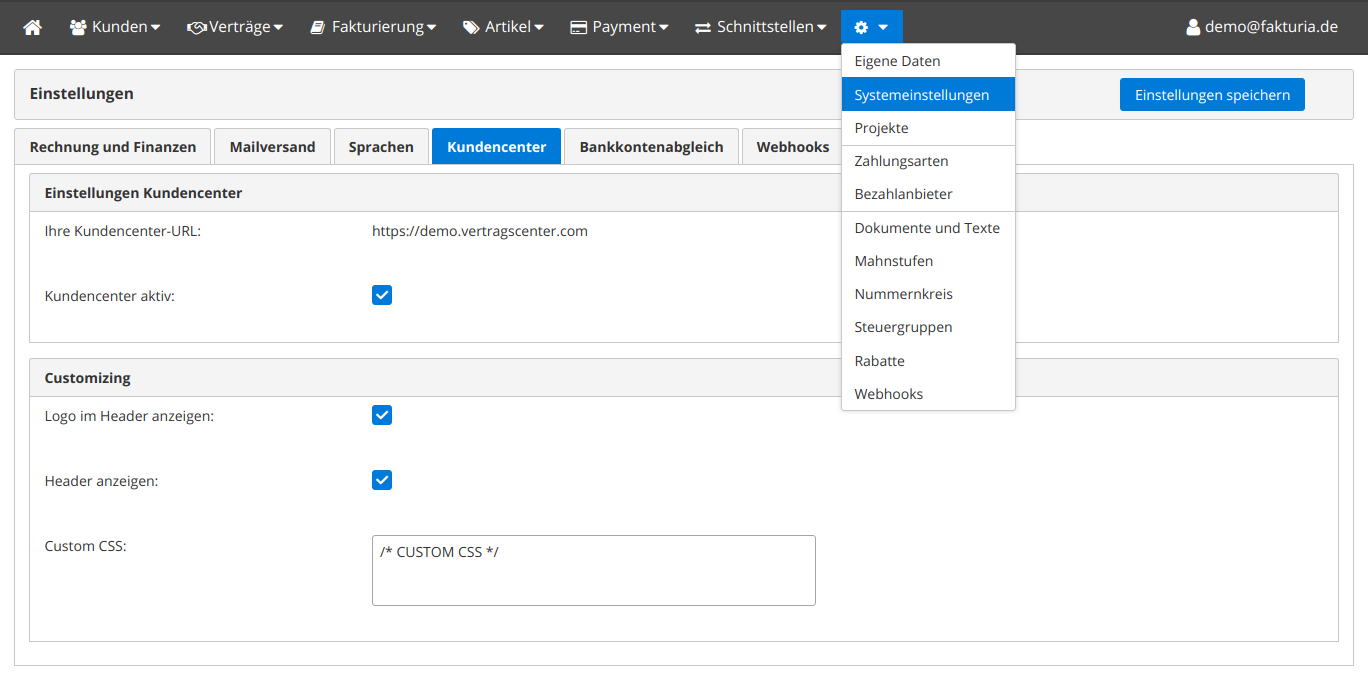Uncheck Logo im Header anzeigen
This screenshot has height=675, width=1368.
pyautogui.click(x=382, y=415)
